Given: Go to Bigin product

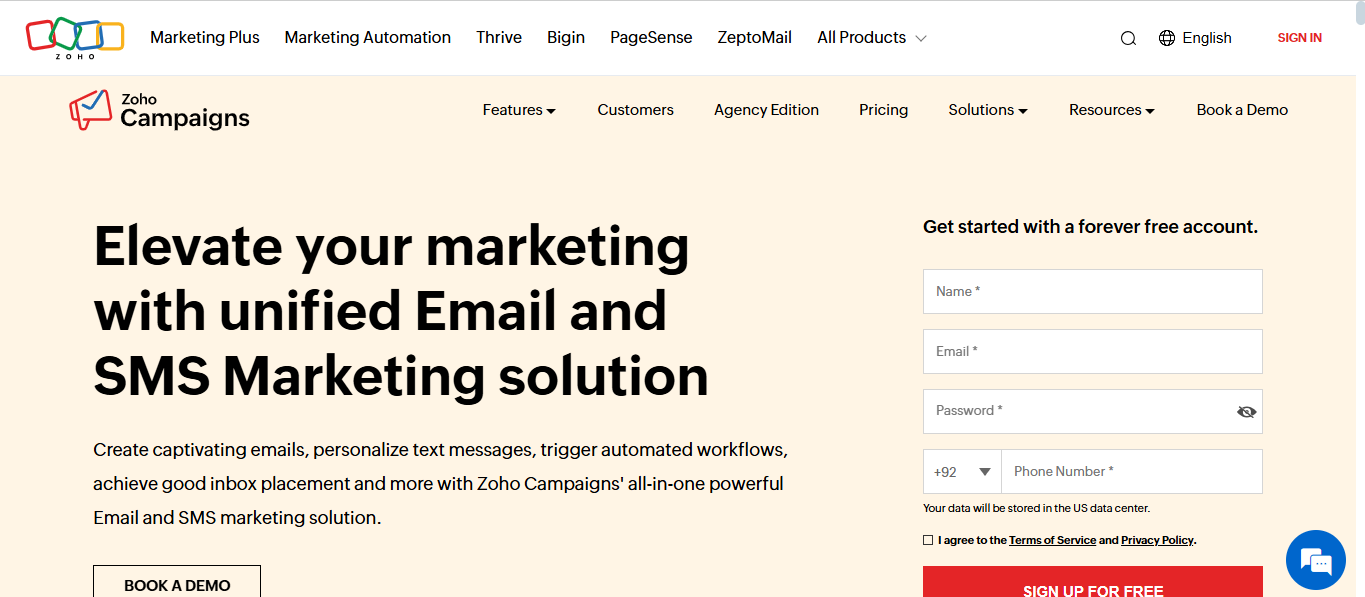Looking at the screenshot, I should (x=566, y=37).
